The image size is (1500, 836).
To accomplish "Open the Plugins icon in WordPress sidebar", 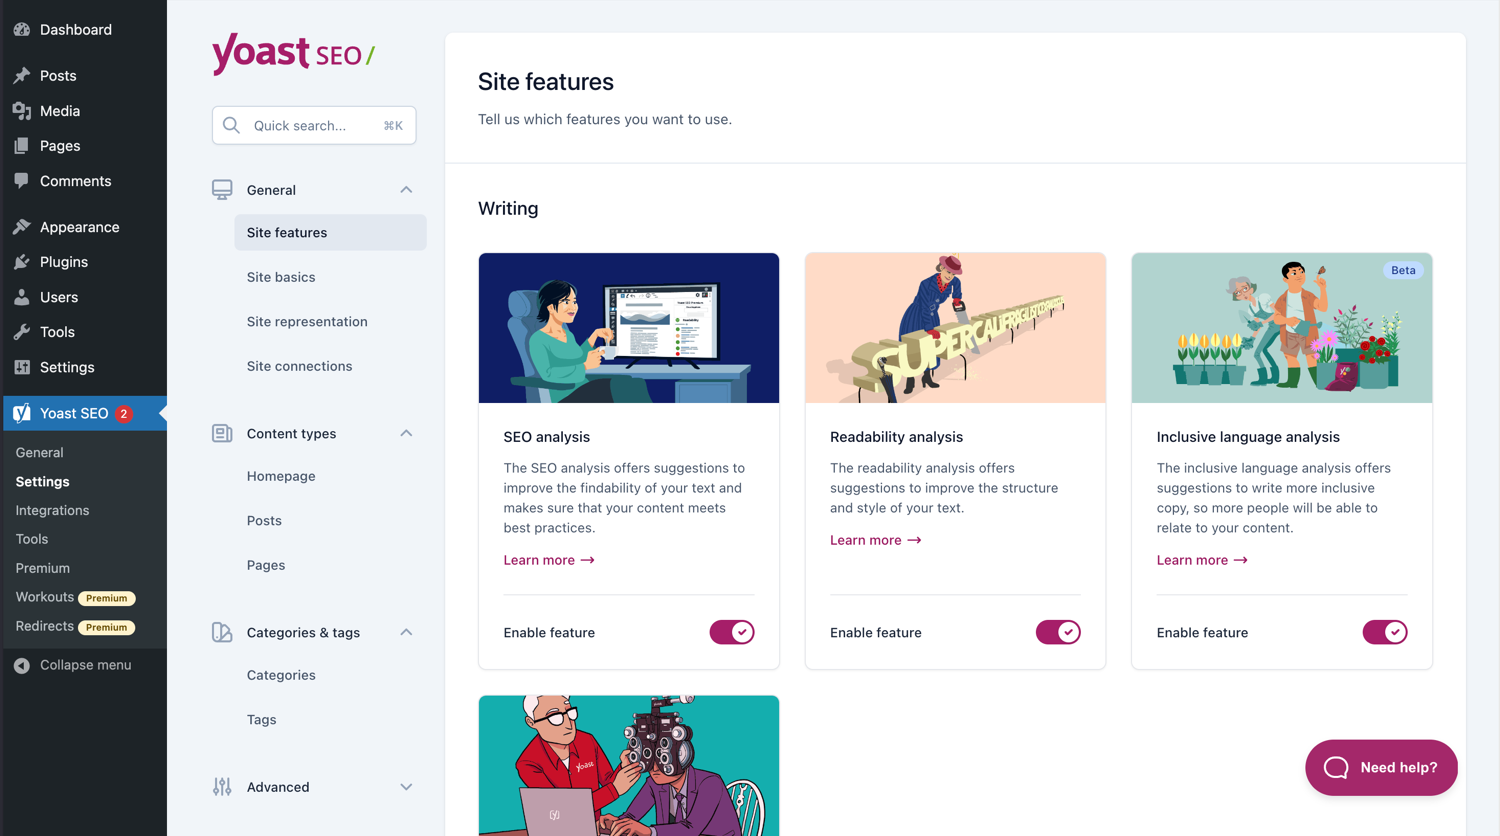I will pos(22,261).
